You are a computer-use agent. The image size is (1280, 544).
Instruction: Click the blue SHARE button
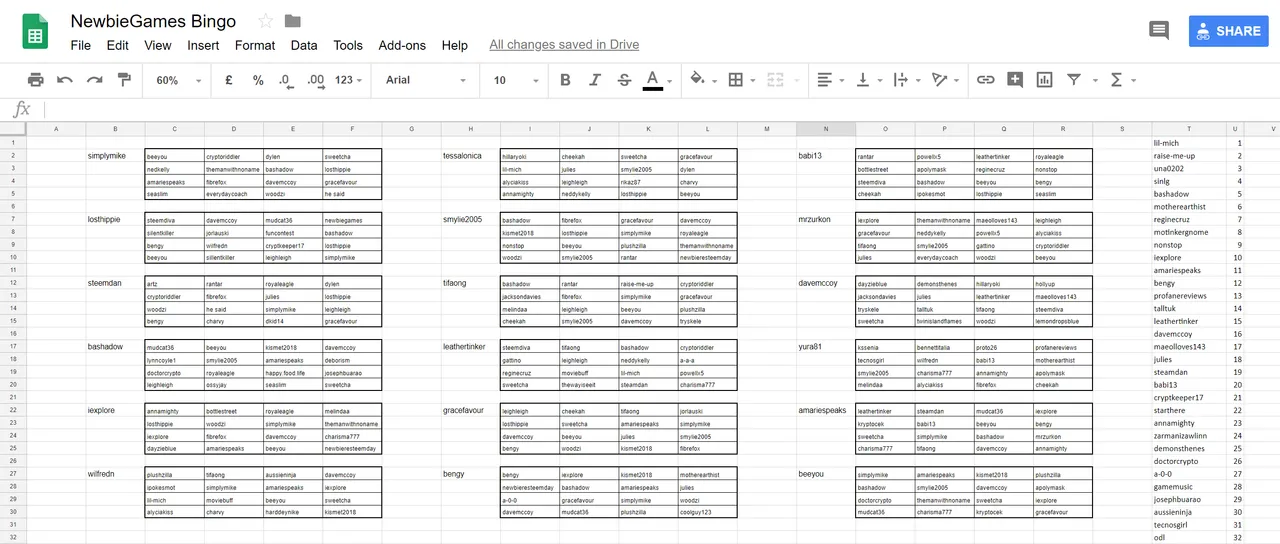point(1228,31)
